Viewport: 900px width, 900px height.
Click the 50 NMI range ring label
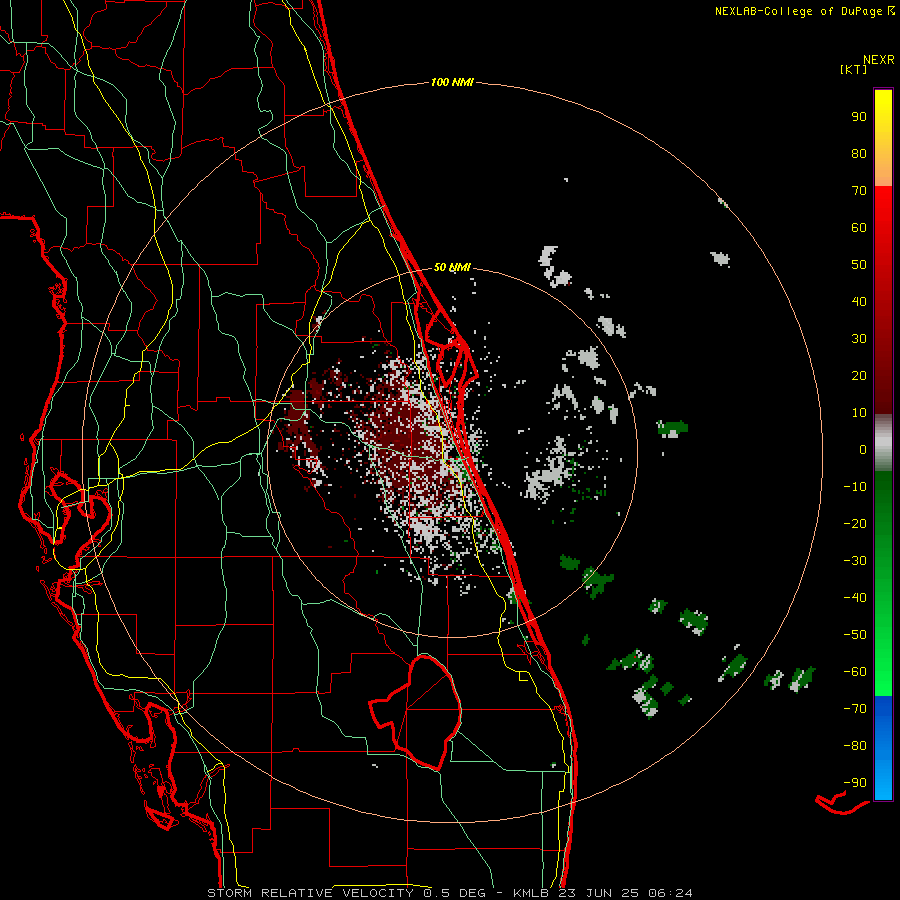[x=452, y=267]
